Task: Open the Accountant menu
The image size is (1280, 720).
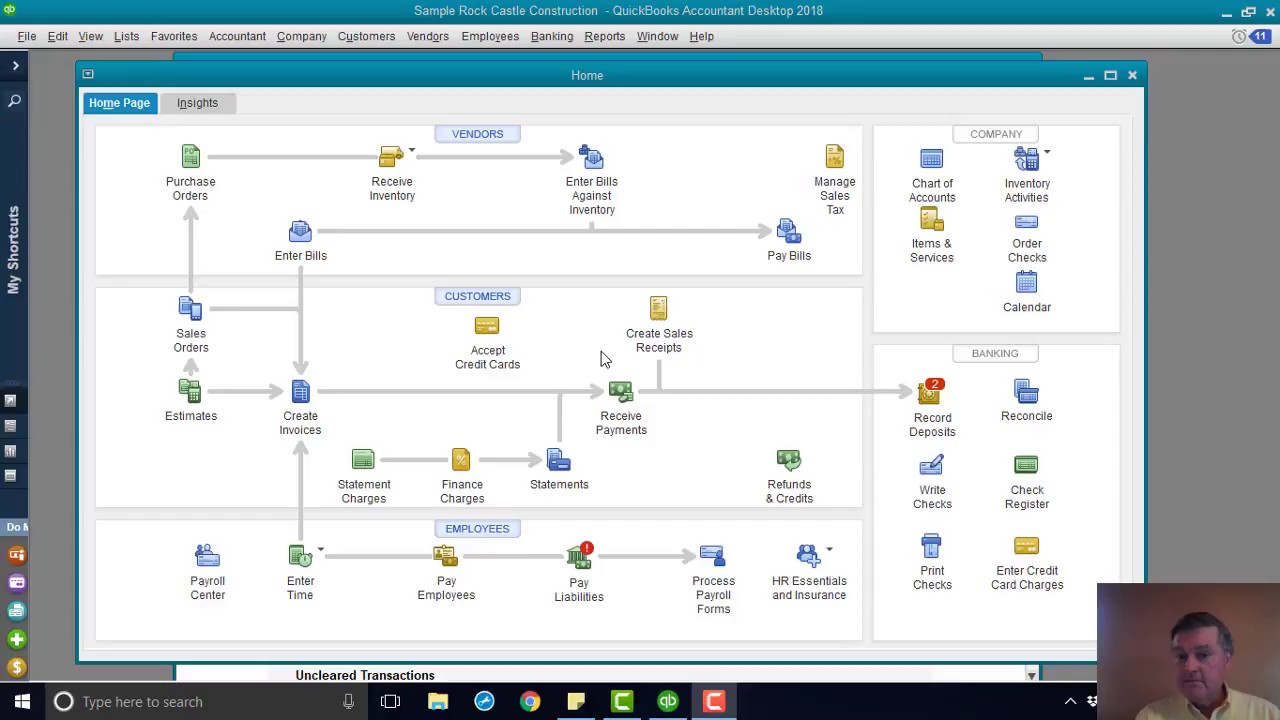Action: tap(237, 36)
